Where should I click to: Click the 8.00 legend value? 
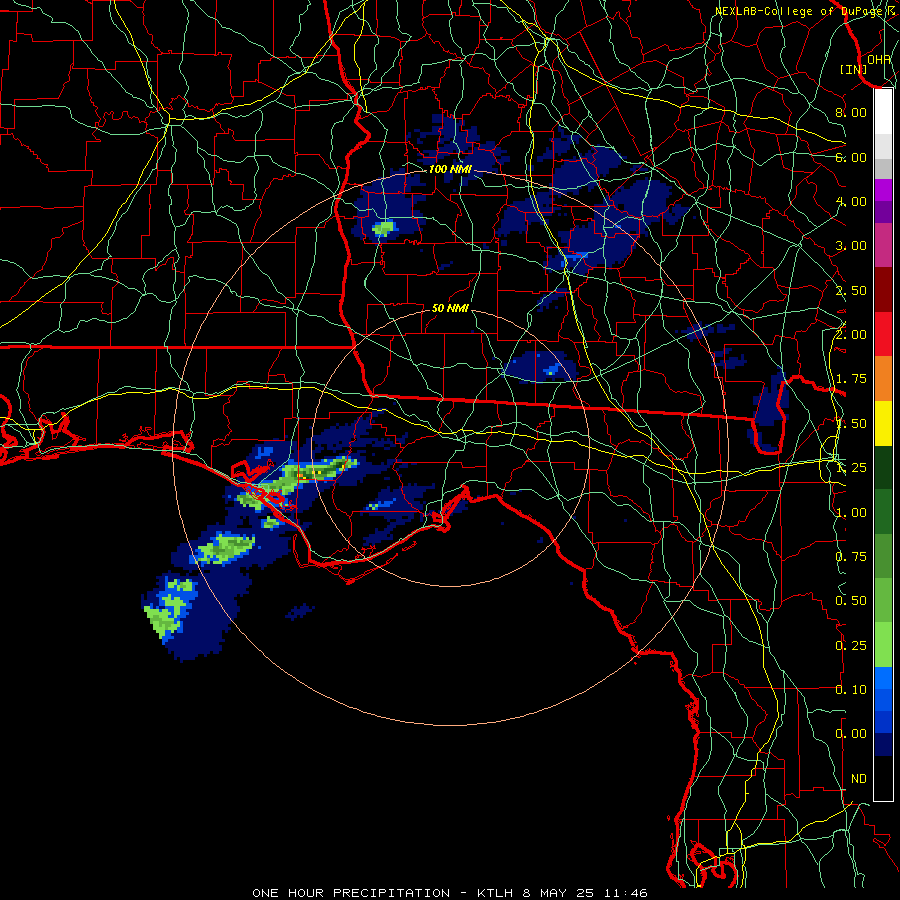(851, 112)
